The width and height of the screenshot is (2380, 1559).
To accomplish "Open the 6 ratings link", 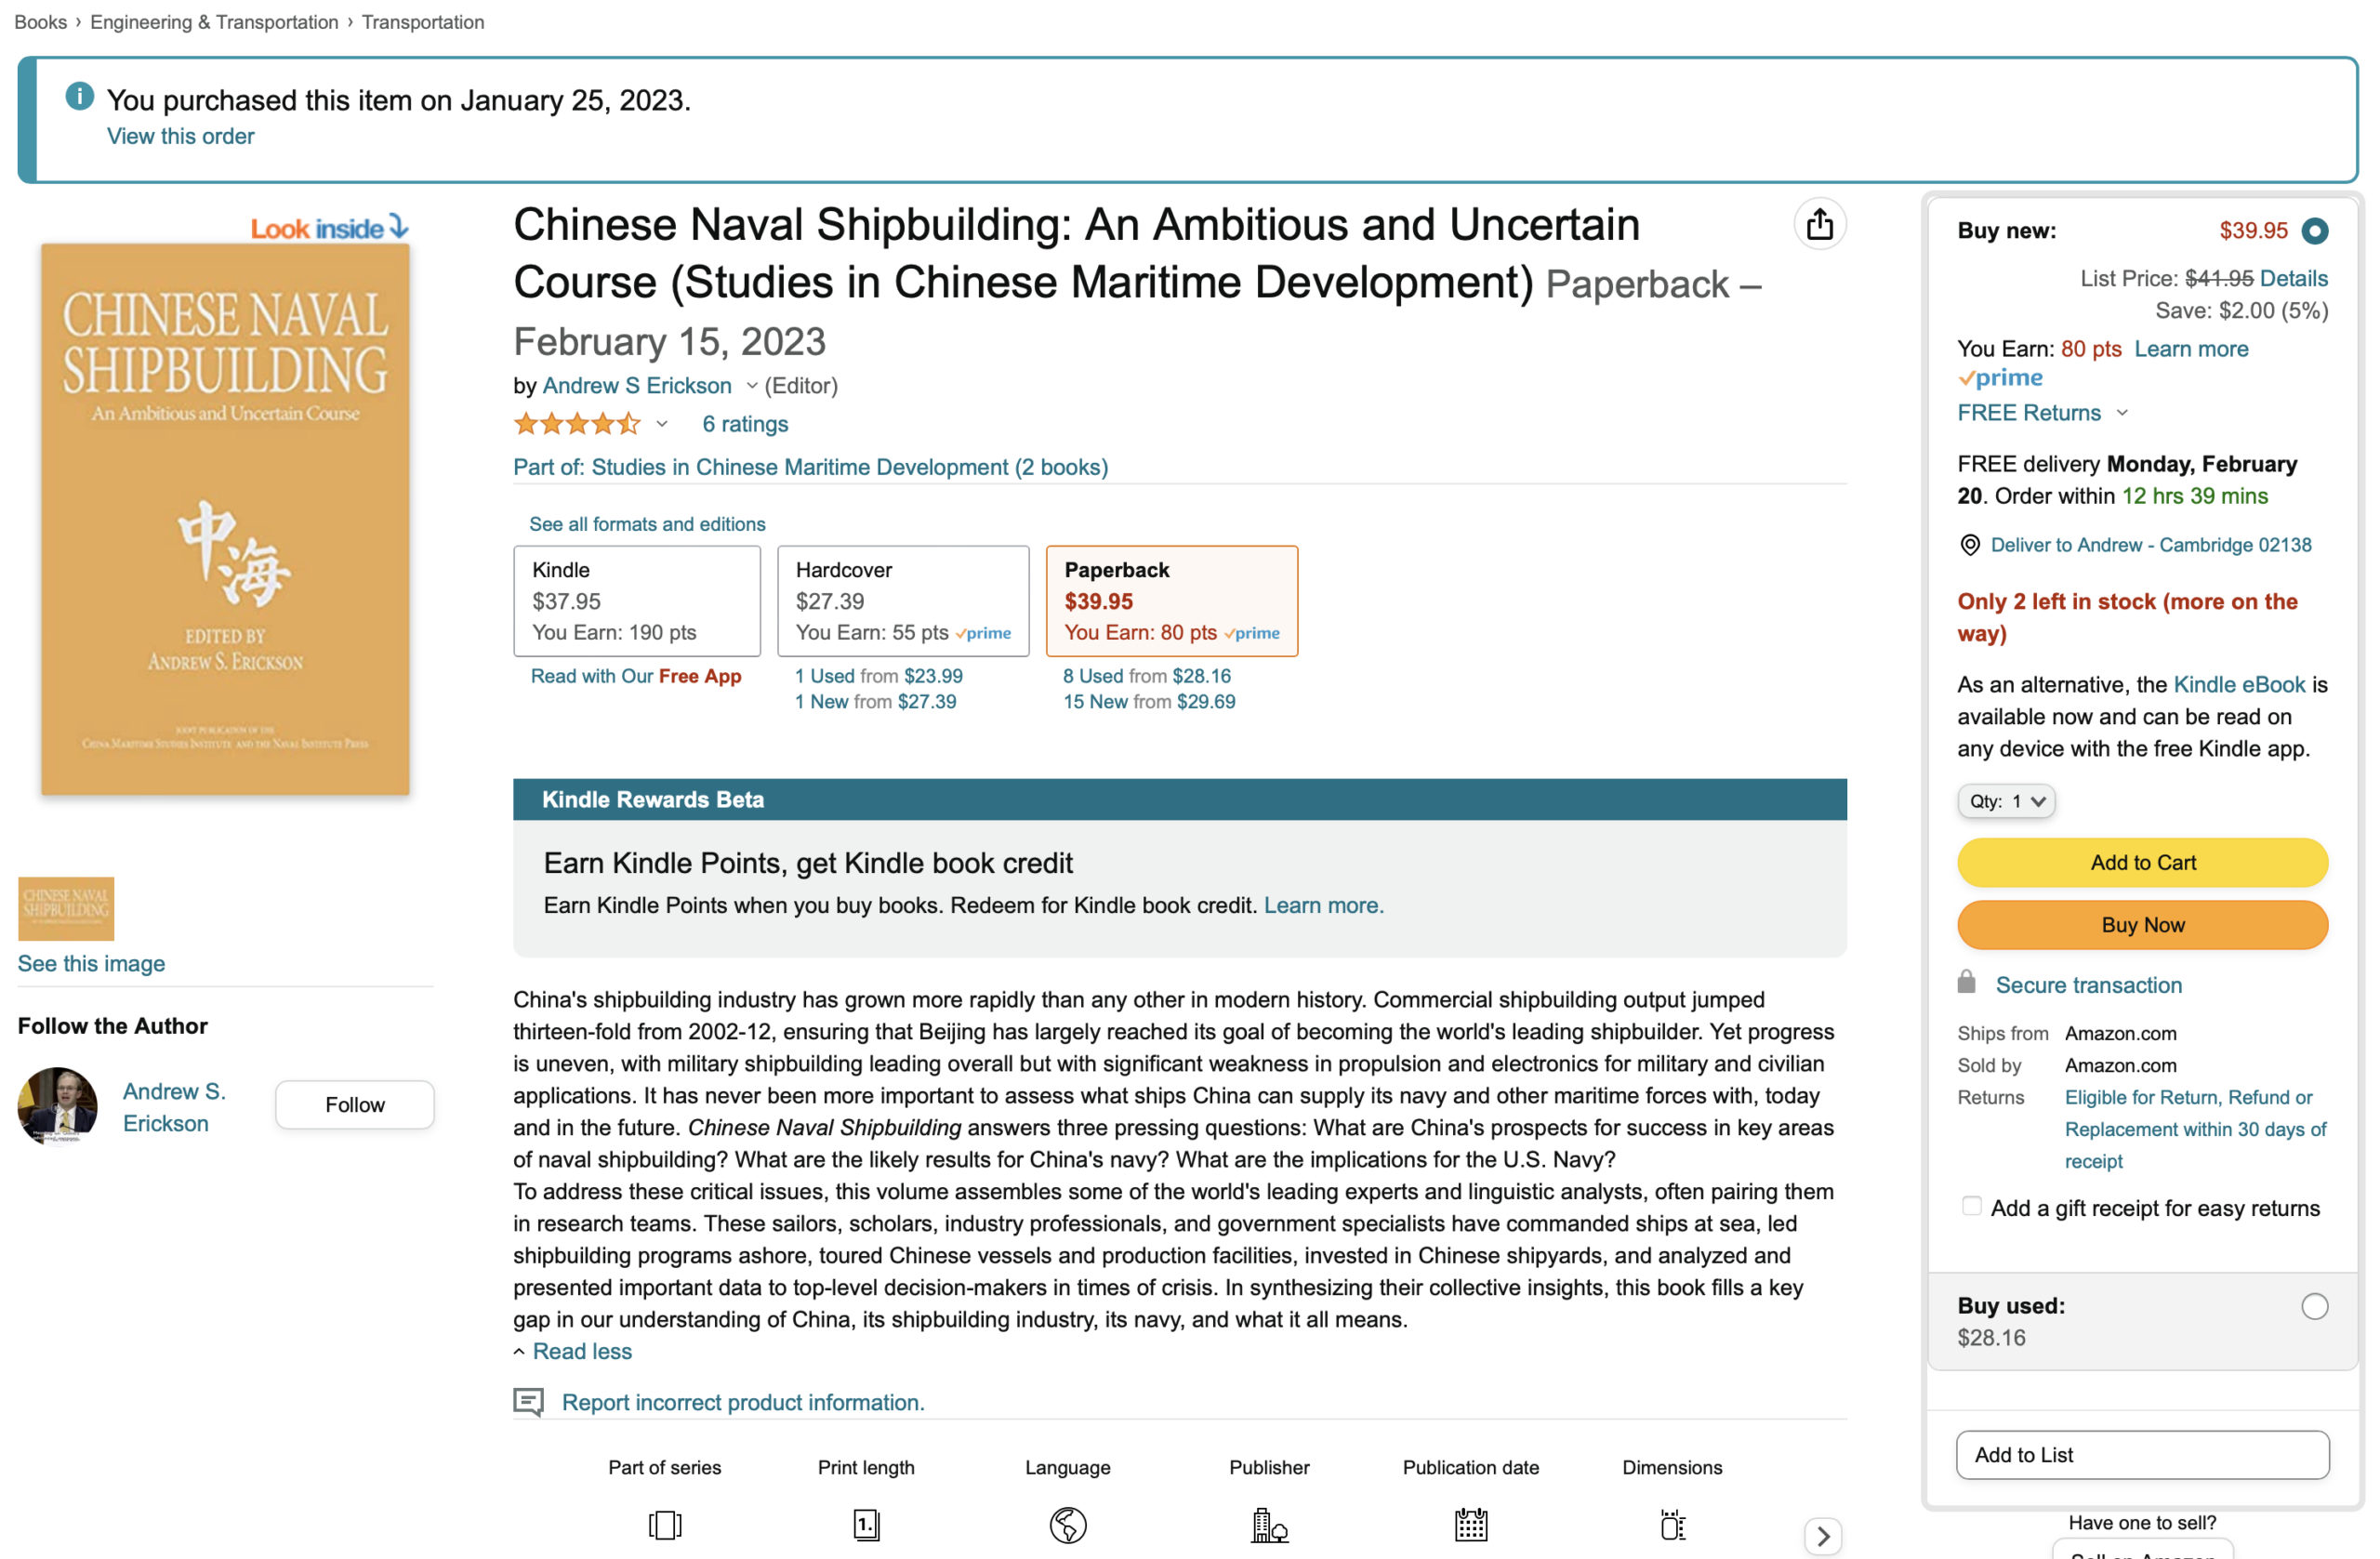I will [745, 424].
